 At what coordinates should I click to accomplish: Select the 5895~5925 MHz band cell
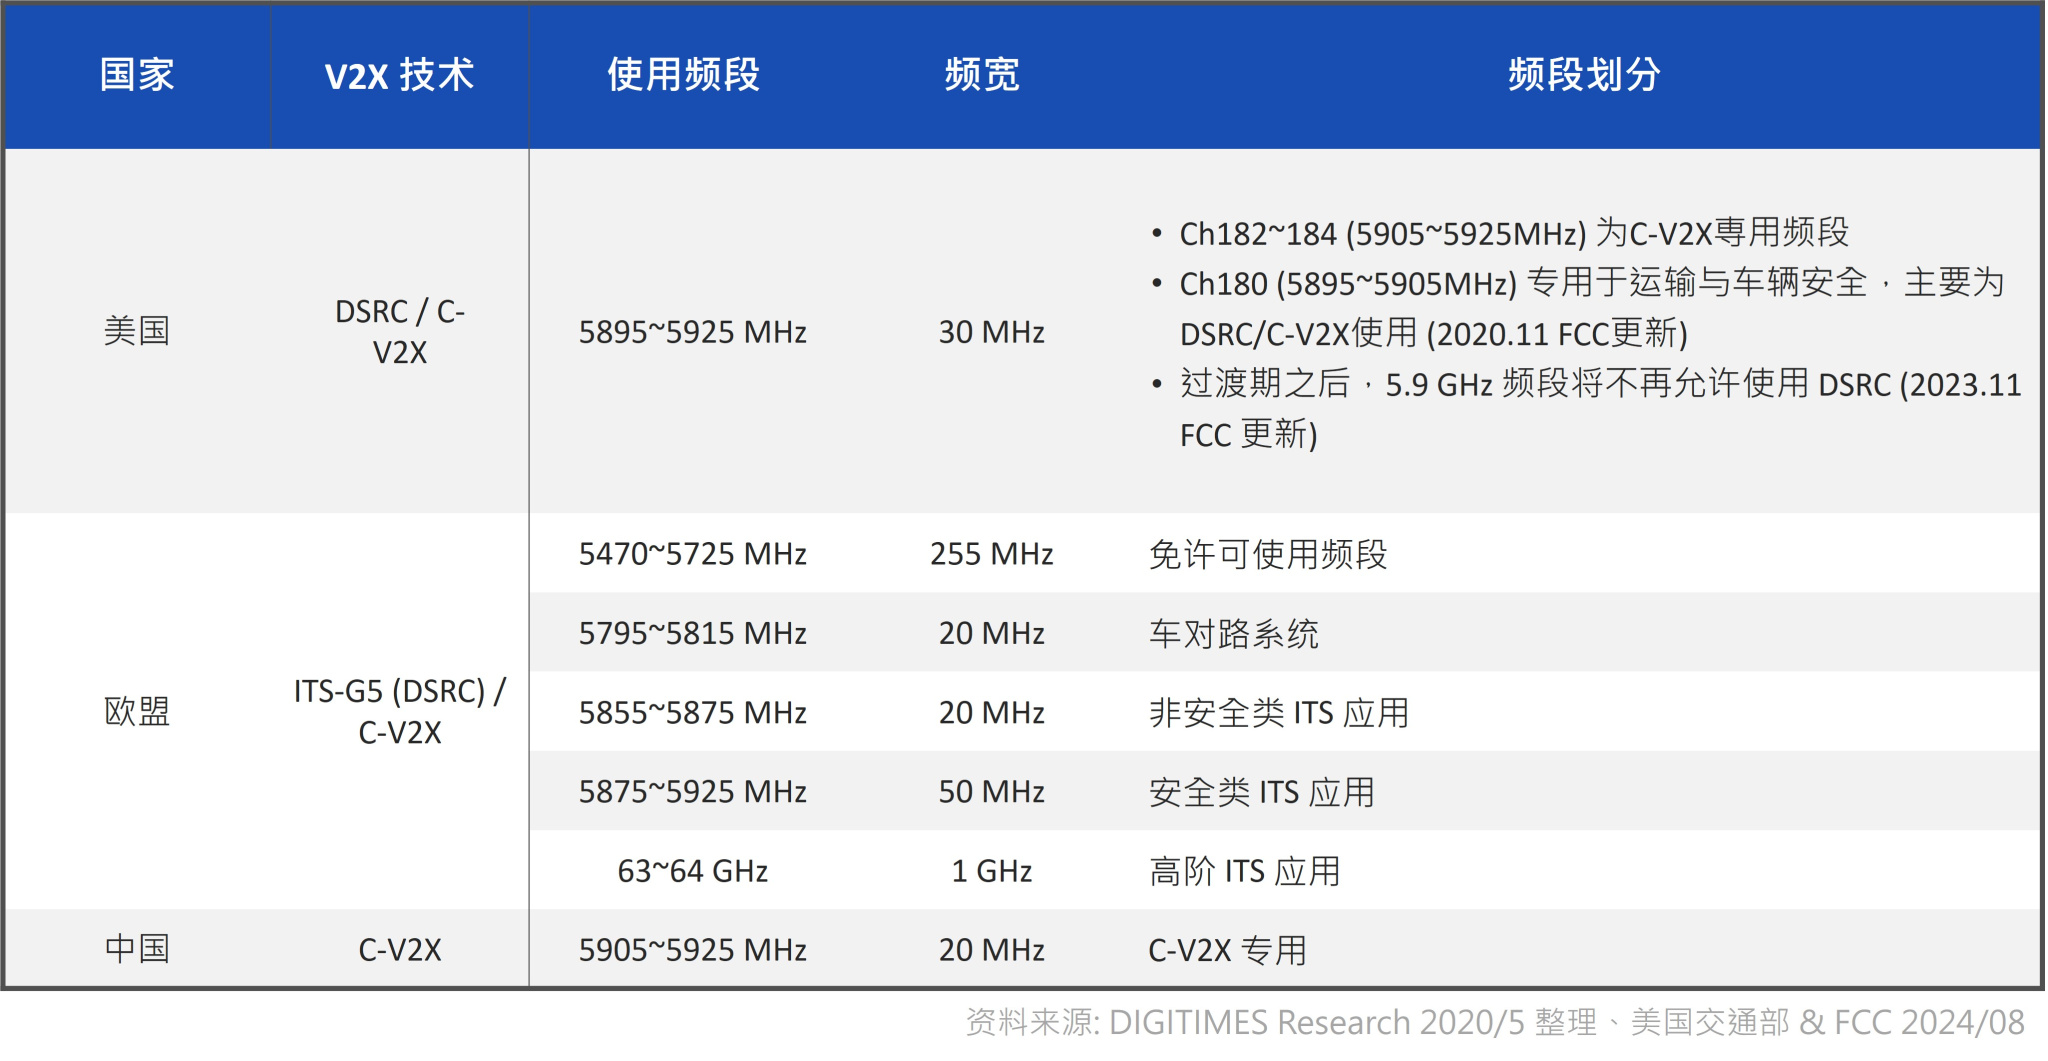click(x=692, y=332)
